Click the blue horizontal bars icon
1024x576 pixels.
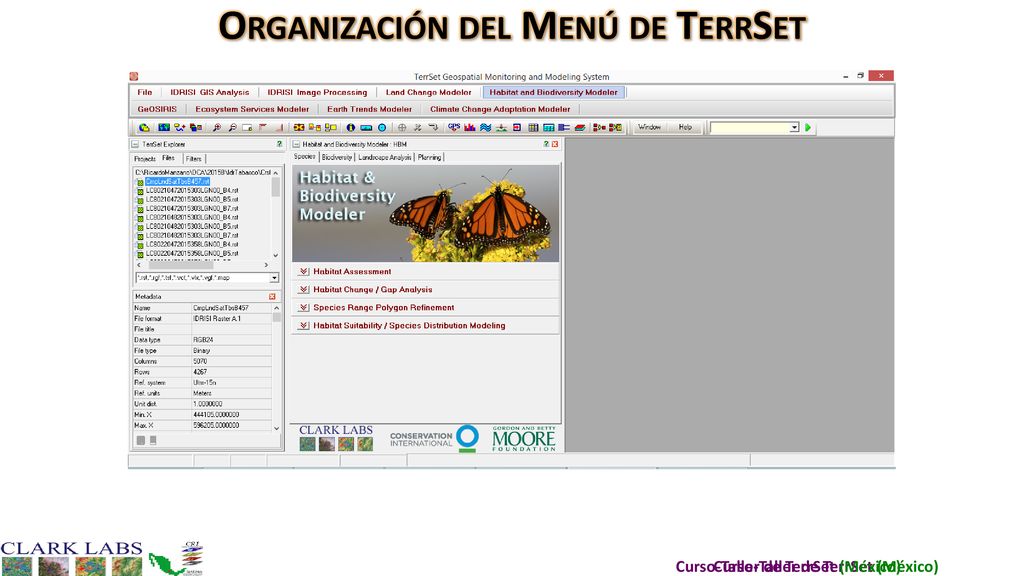click(564, 127)
